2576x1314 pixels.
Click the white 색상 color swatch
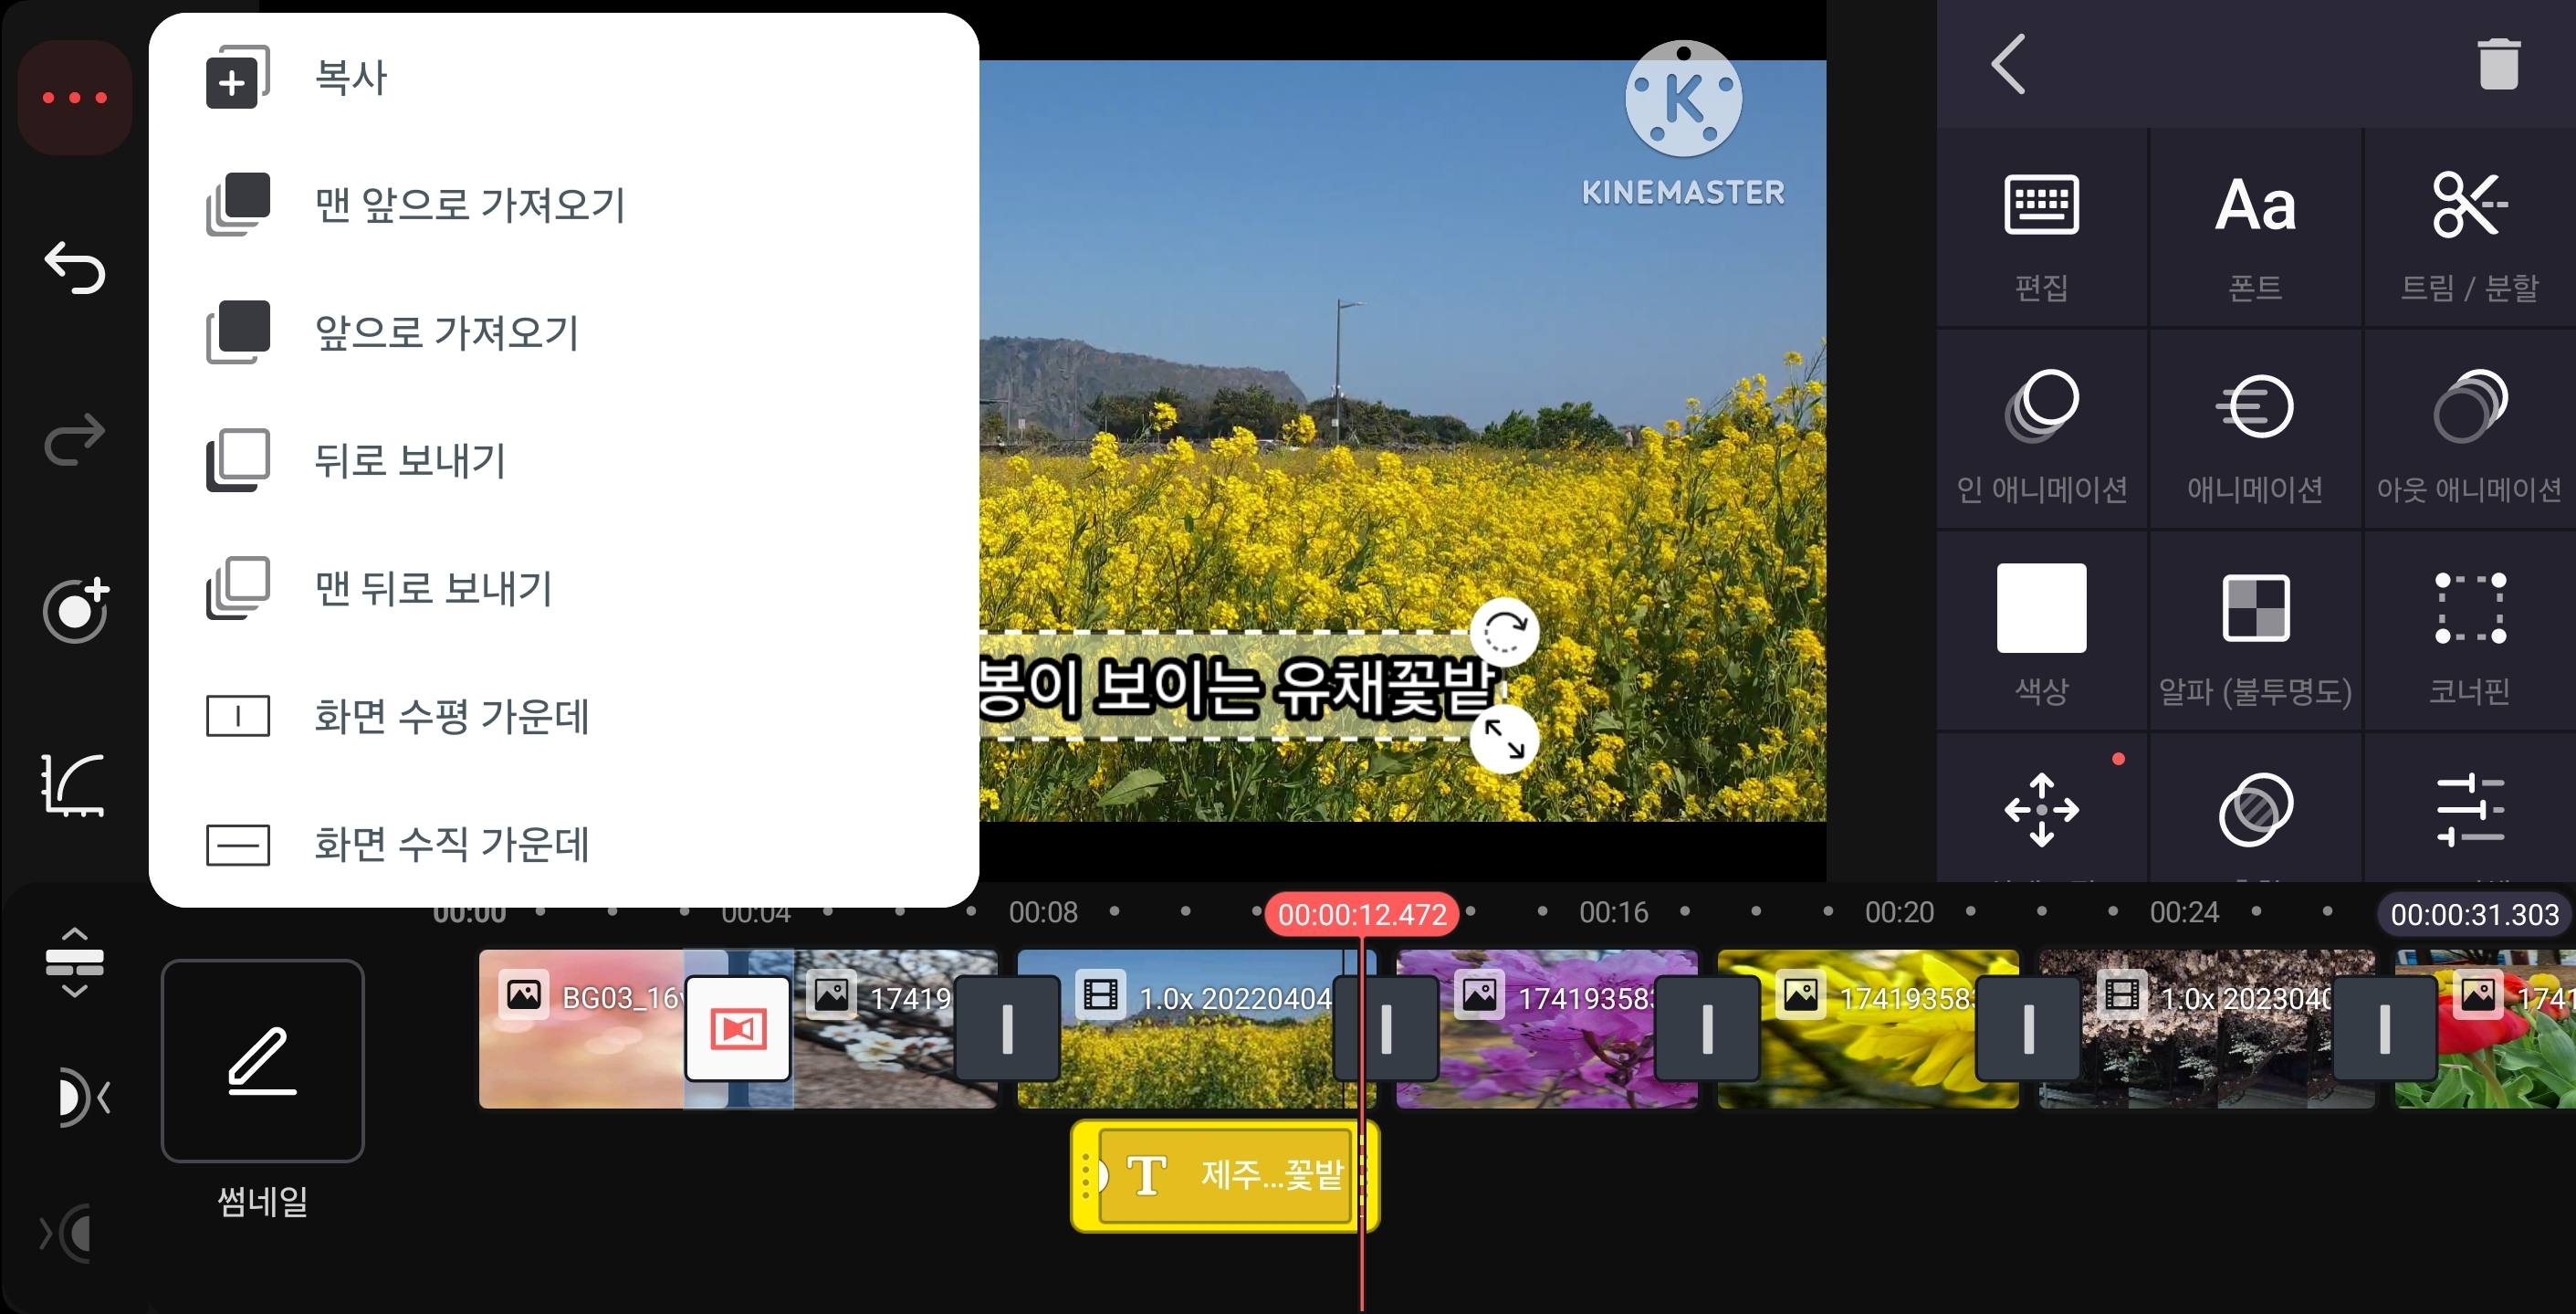(x=2041, y=608)
